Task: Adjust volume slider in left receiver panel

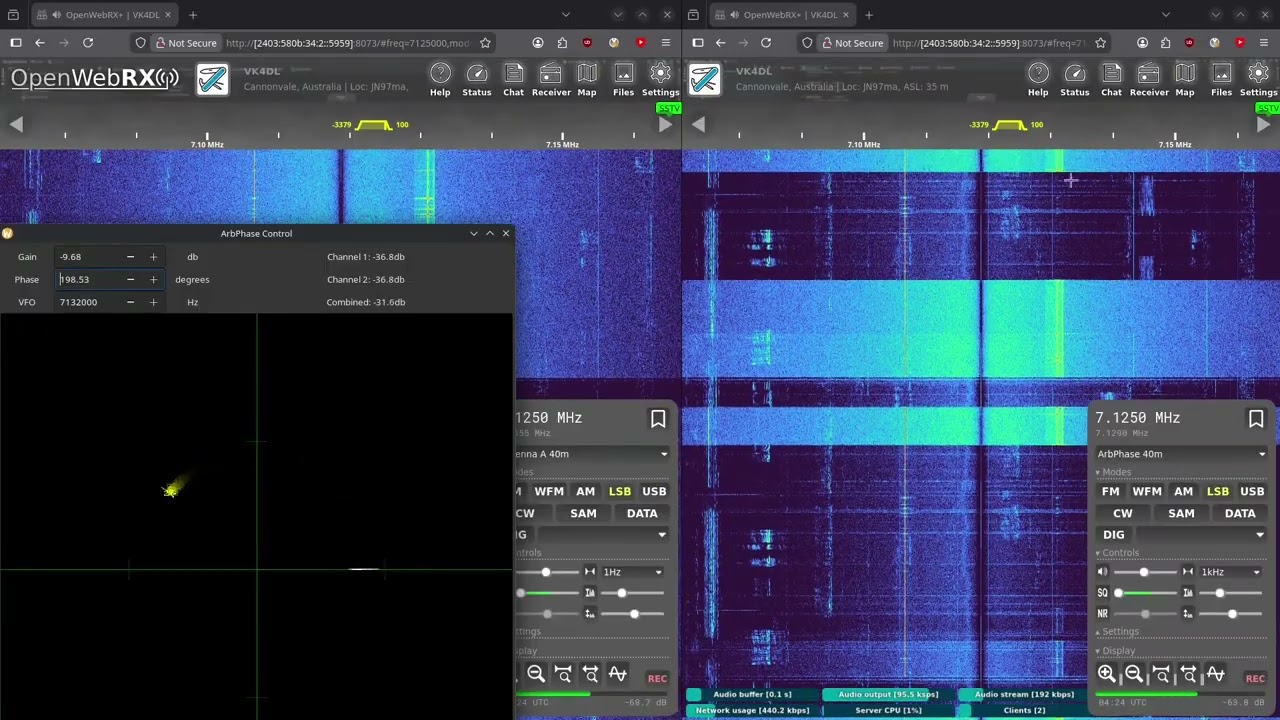Action: 546,572
